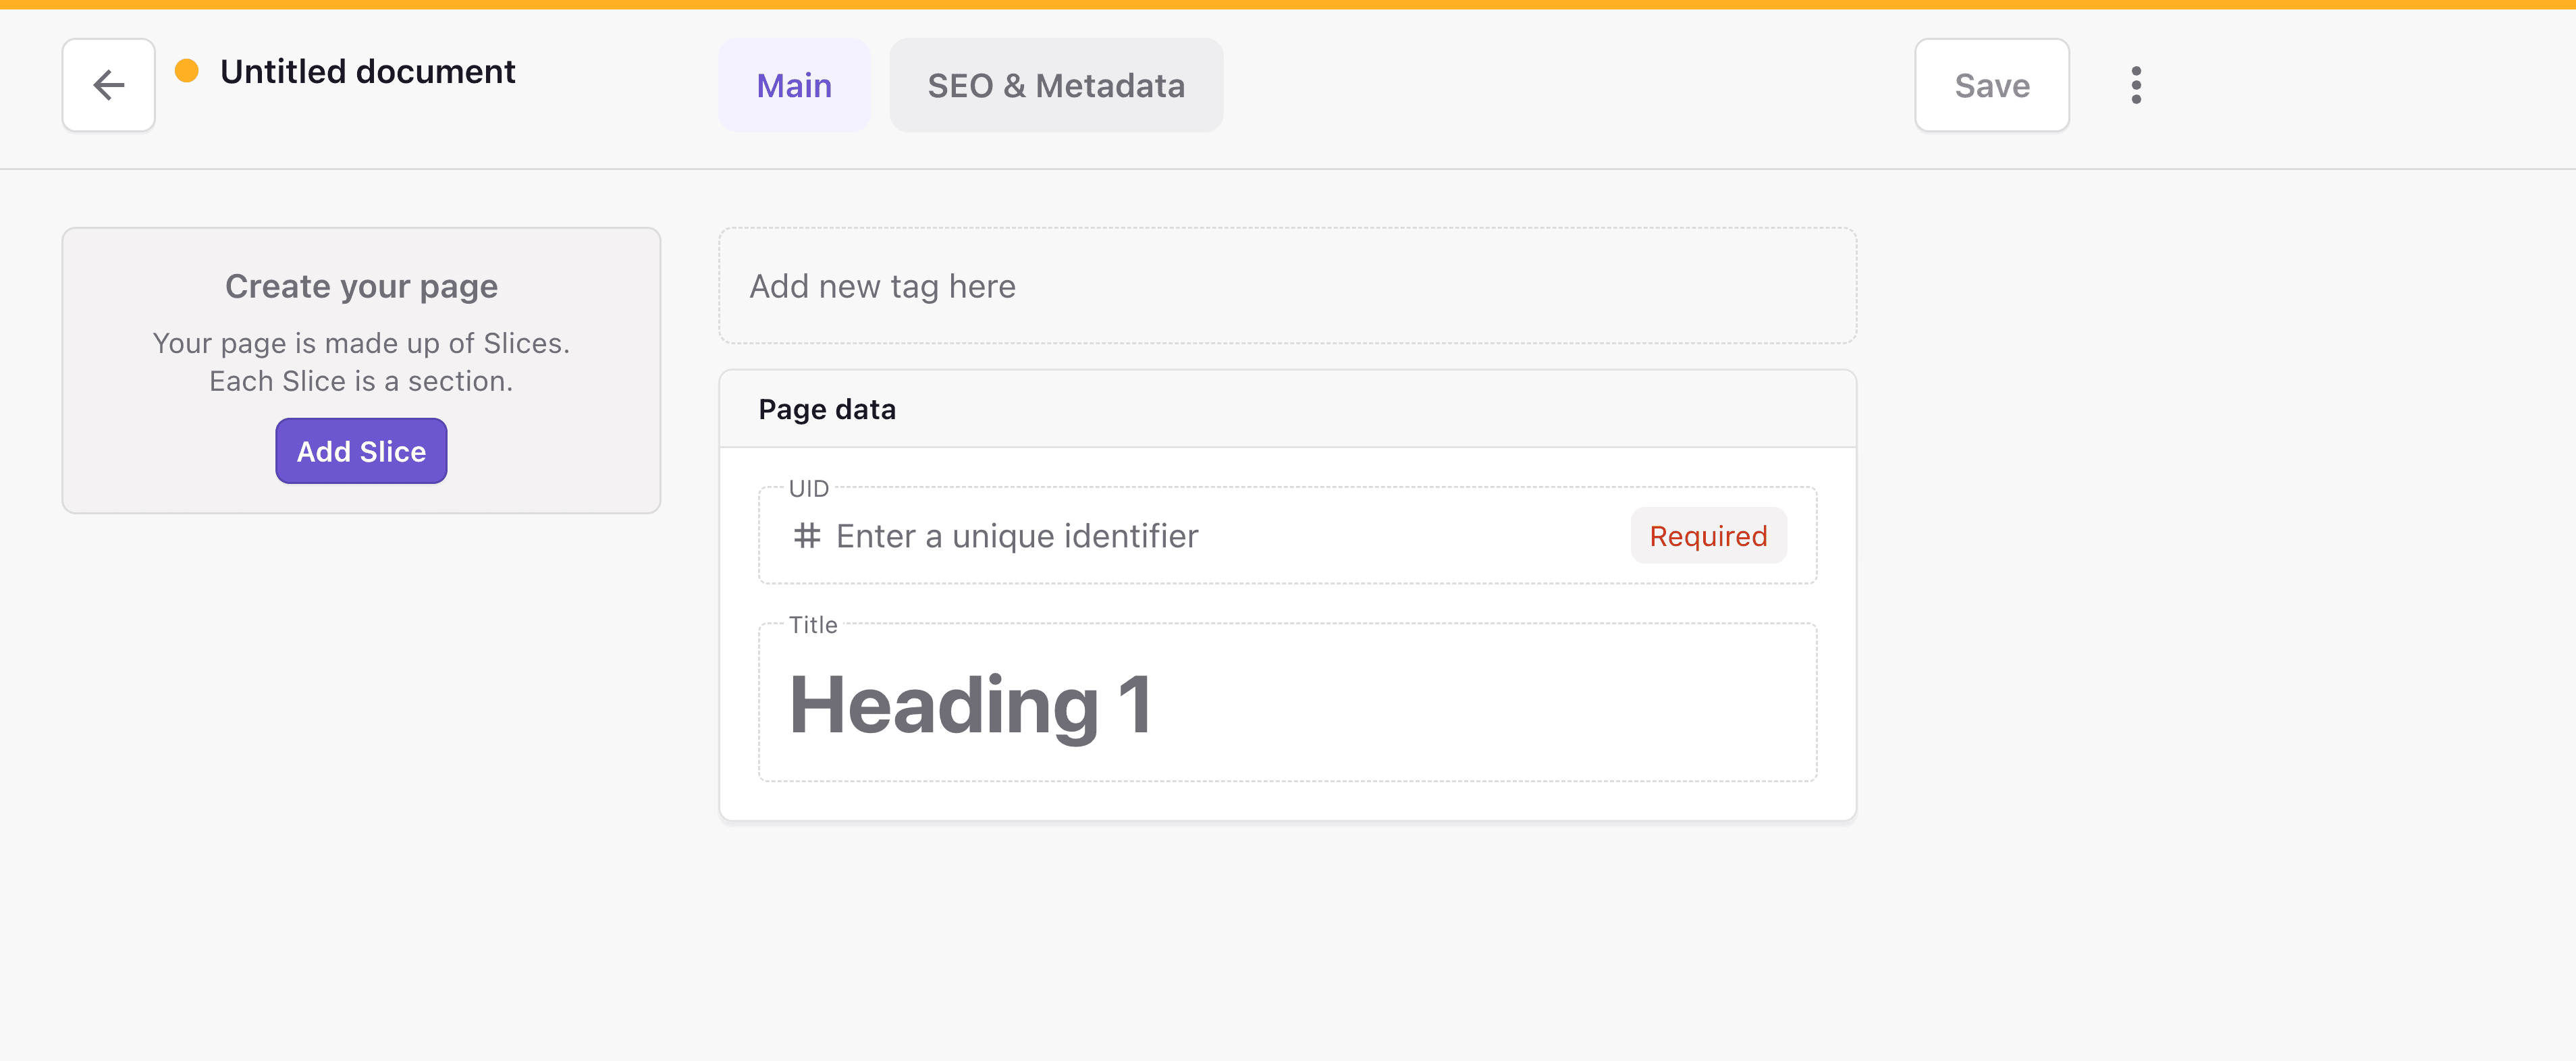The height and width of the screenshot is (1061, 2576).
Task: Click the Title field label
Action: pos(812,624)
